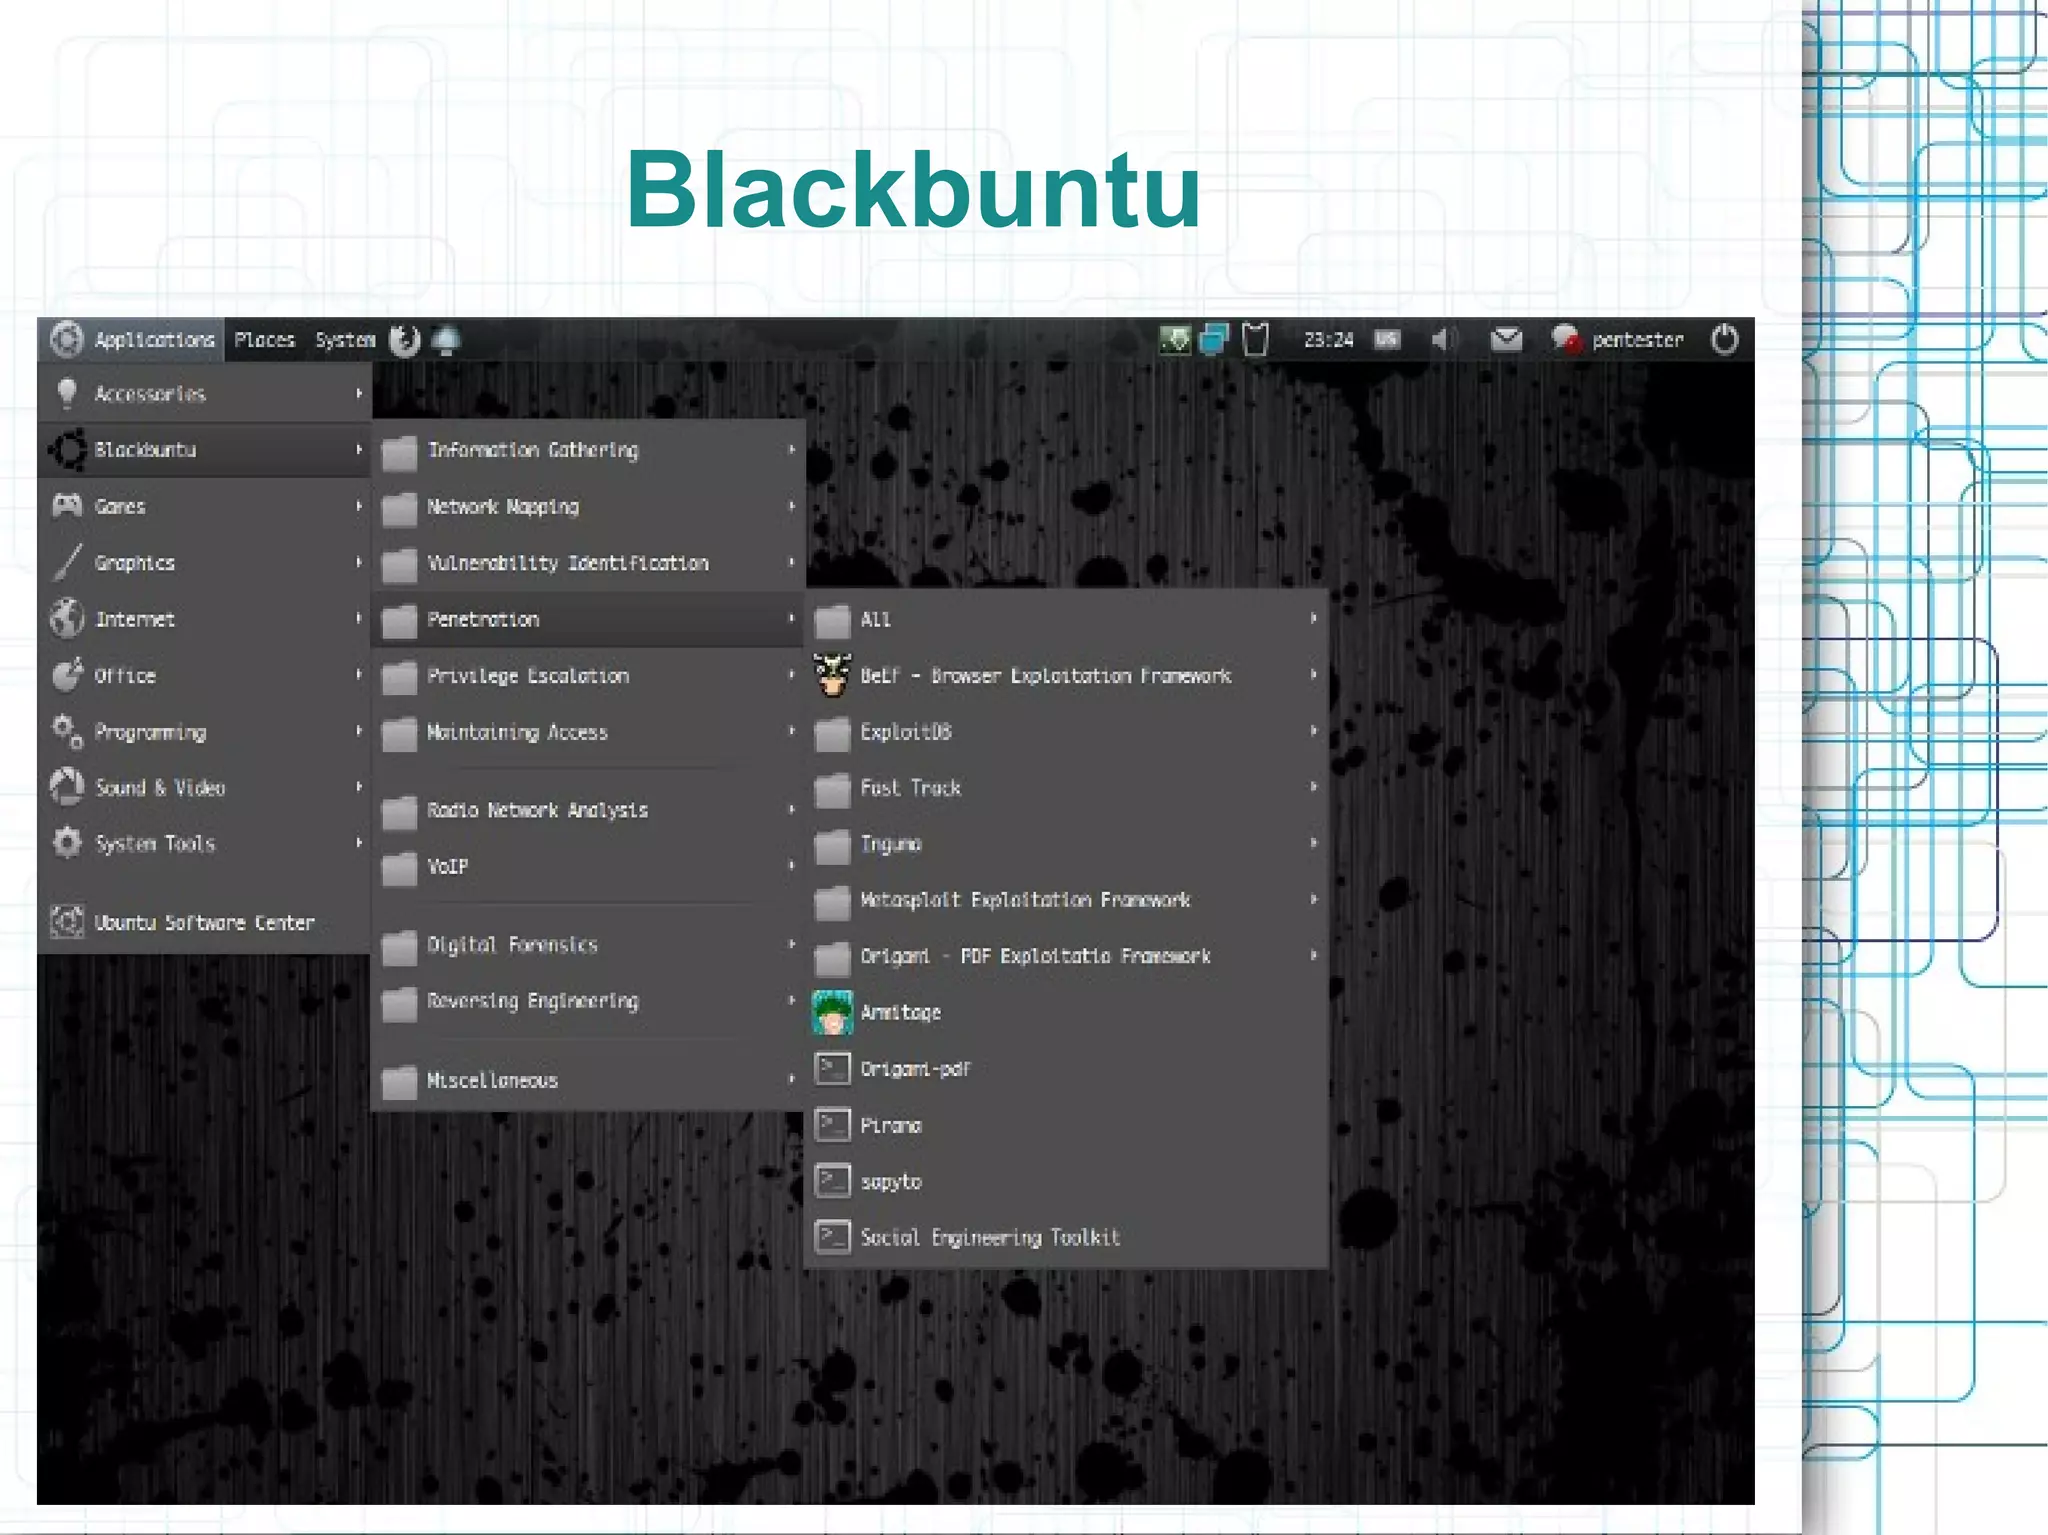Expand Fast Track submenu arrow
Viewport: 2048px width, 1535px height.
(1314, 787)
